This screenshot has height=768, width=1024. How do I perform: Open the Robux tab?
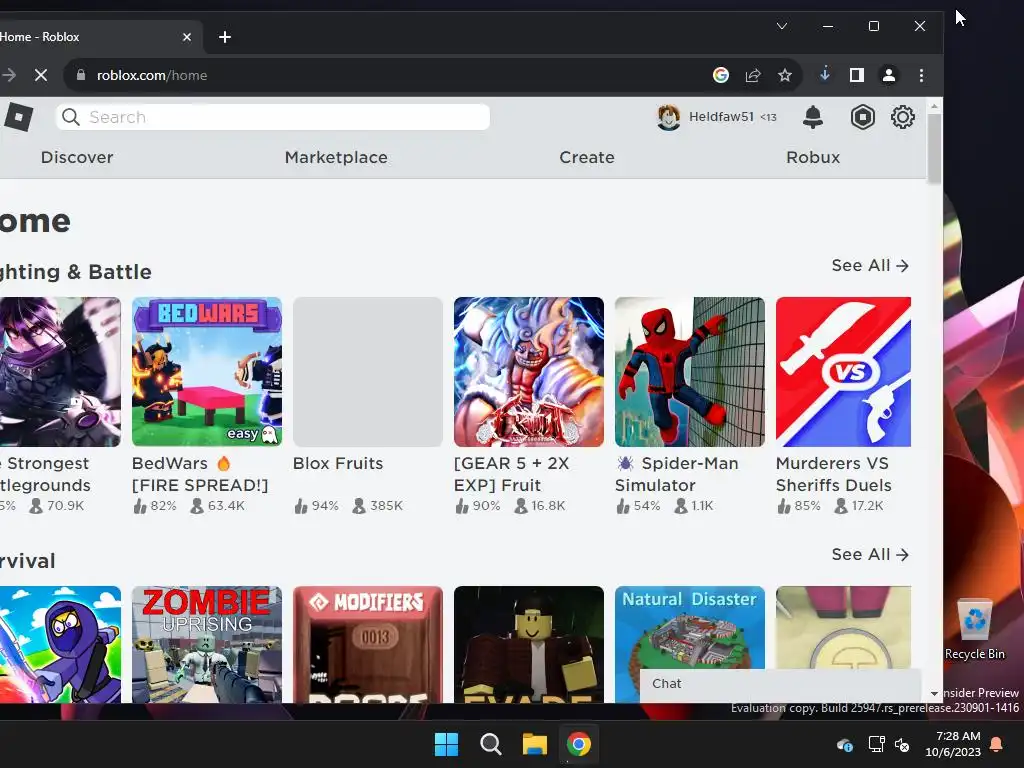click(813, 157)
